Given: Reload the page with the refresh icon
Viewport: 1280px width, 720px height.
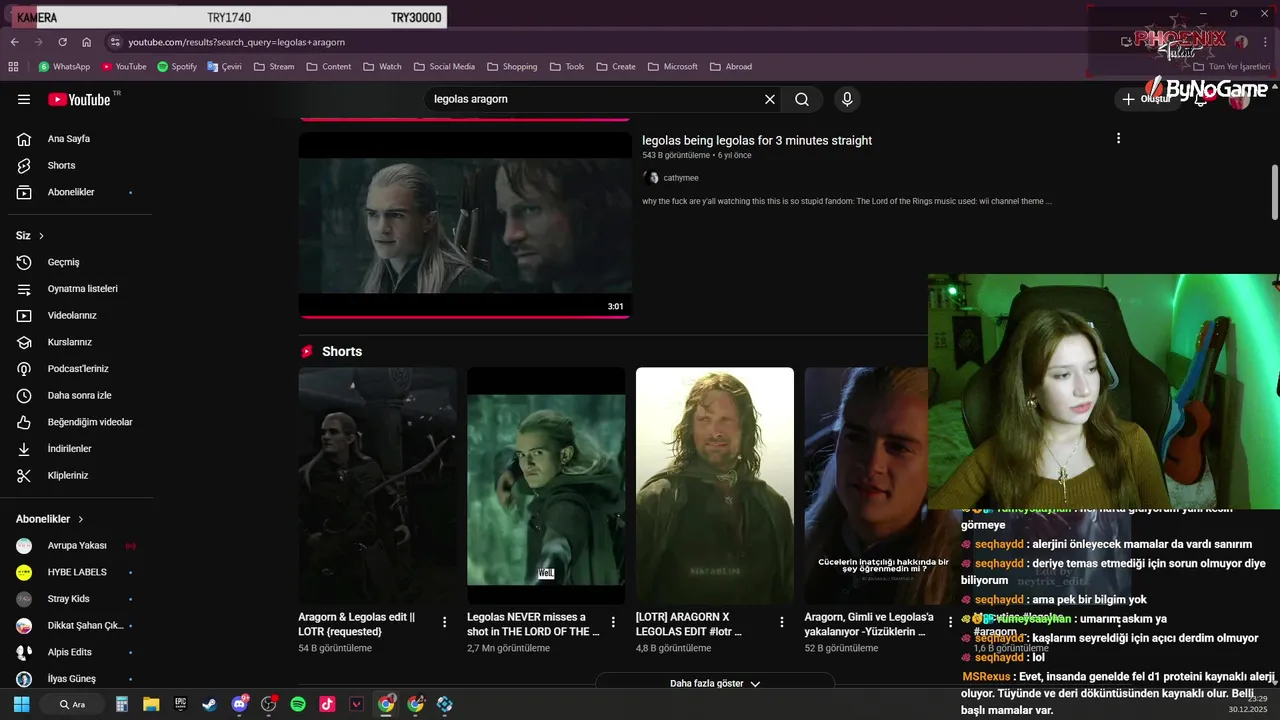Looking at the screenshot, I should pos(63,42).
